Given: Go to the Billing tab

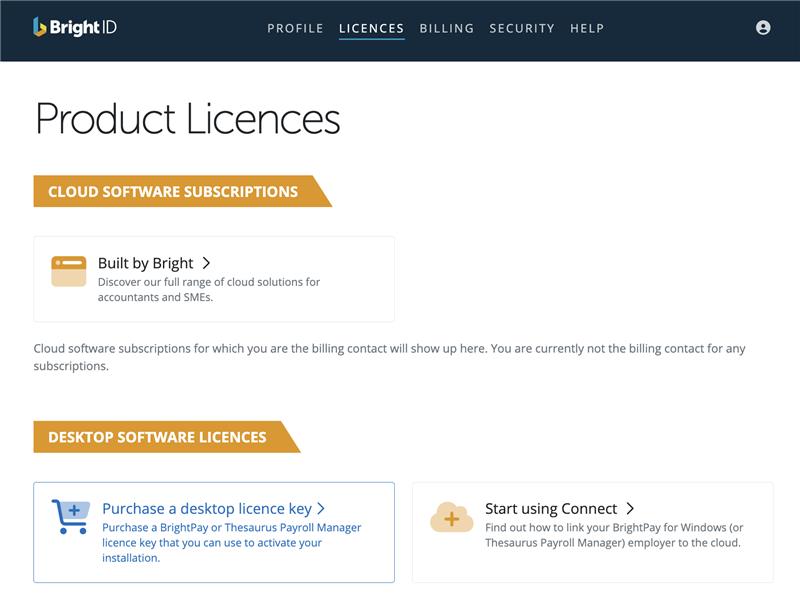Looking at the screenshot, I should [446, 29].
